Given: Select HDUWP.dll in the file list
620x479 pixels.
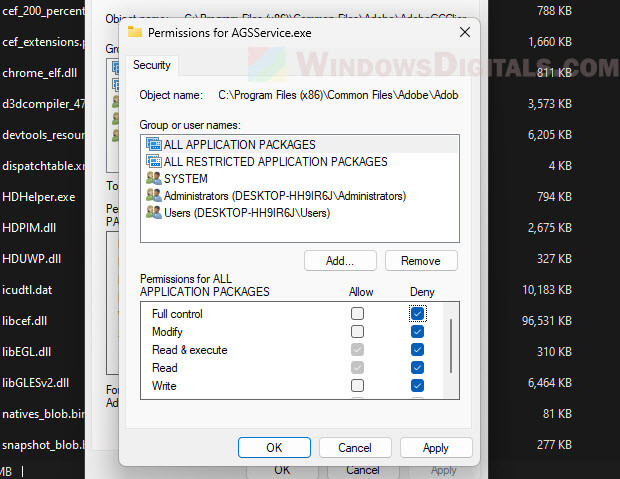Looking at the screenshot, I should (x=32, y=259).
